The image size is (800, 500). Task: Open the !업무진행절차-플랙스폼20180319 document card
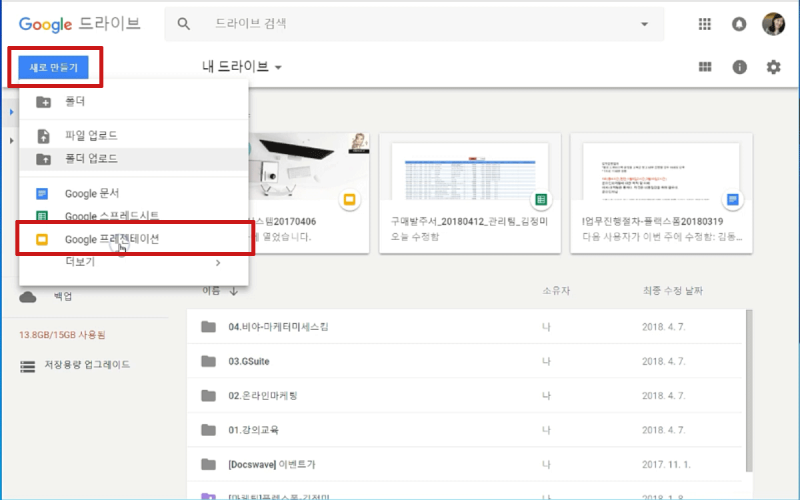click(661, 193)
